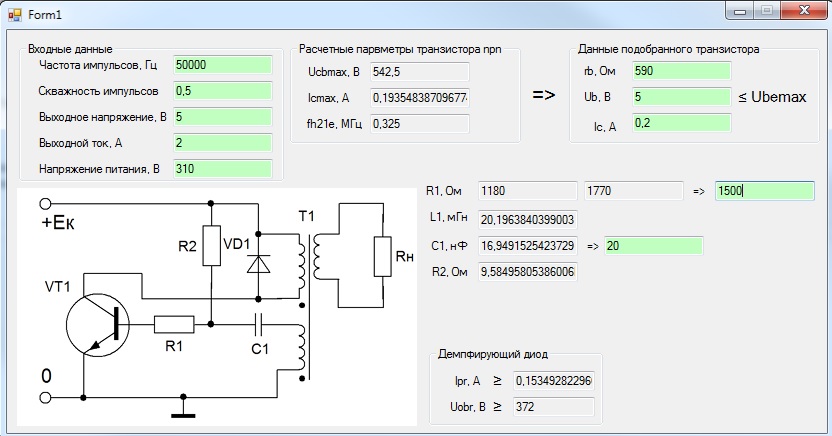Click the Ucbmax result field showing 542,5

click(419, 72)
